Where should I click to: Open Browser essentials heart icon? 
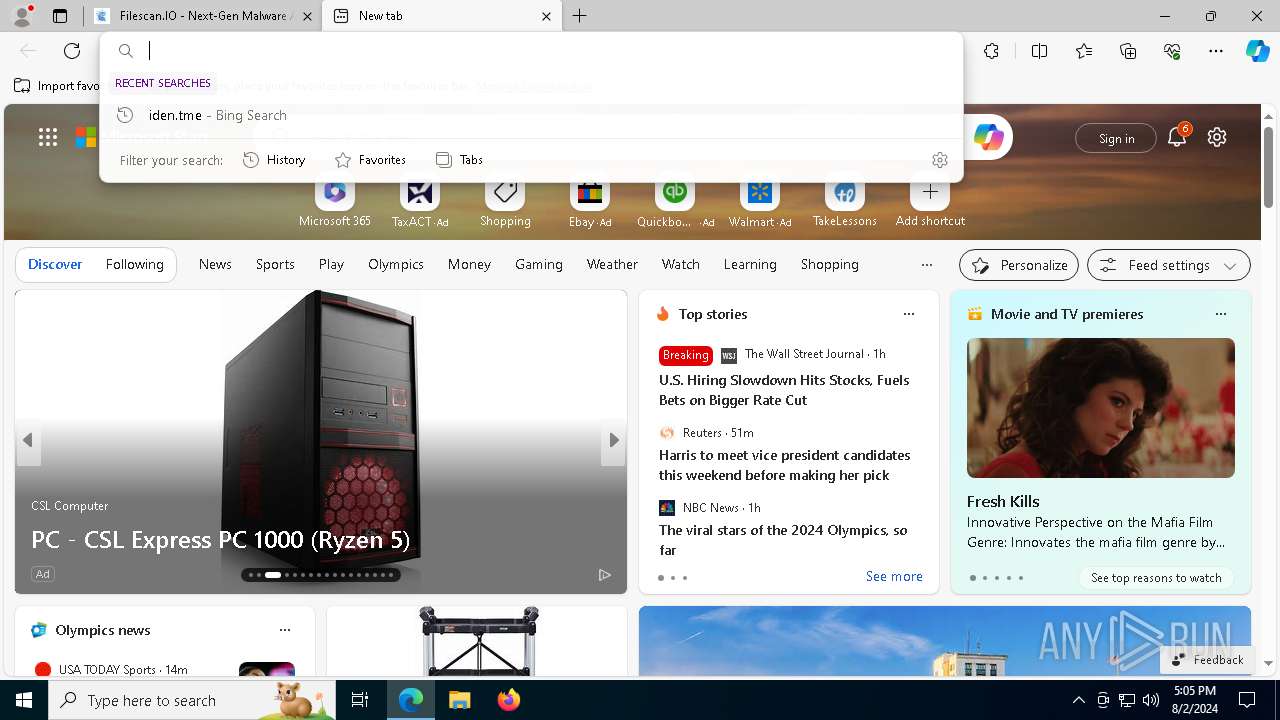[1172, 51]
